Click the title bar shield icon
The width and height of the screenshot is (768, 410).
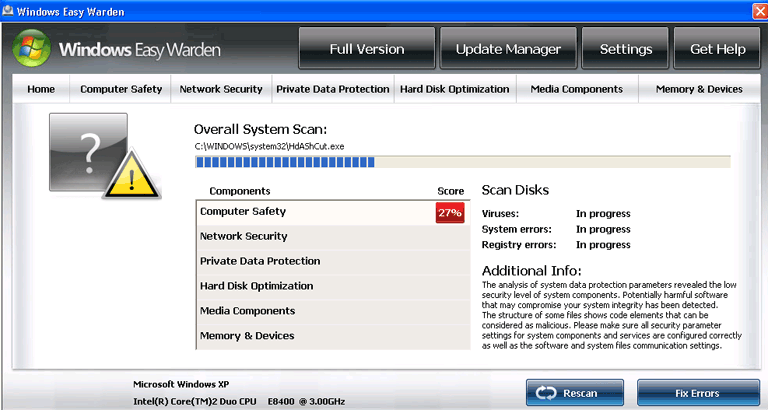tap(10, 9)
